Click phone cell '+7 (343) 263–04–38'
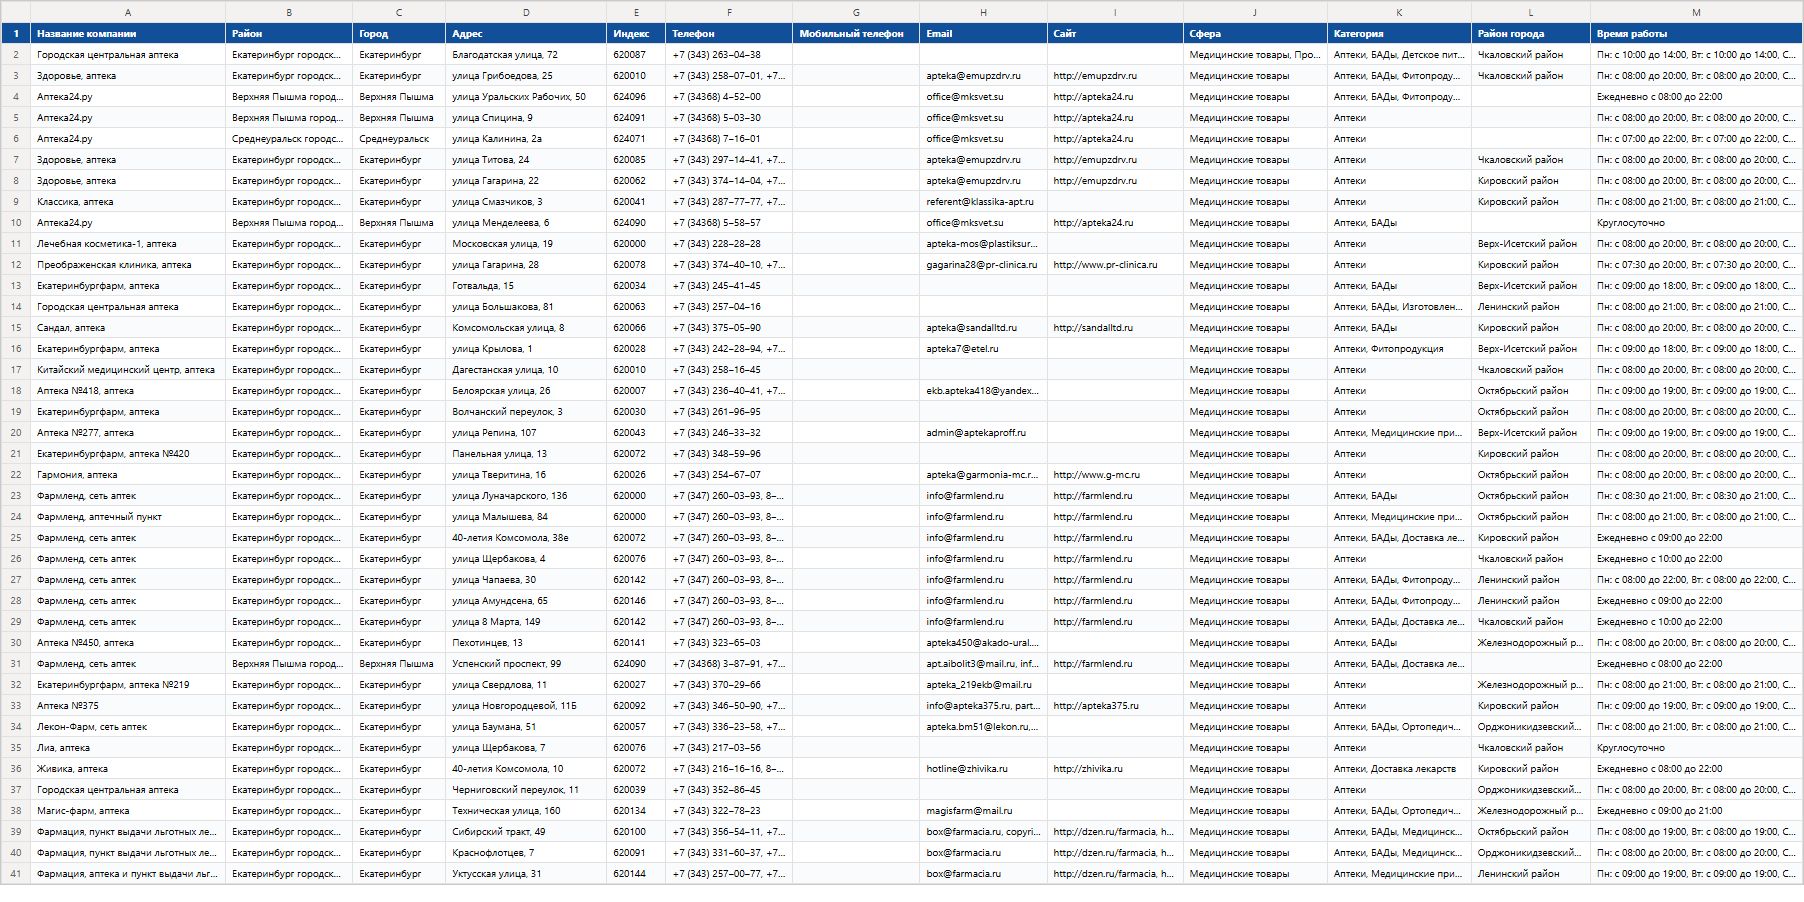This screenshot has height=902, width=1804. point(729,55)
